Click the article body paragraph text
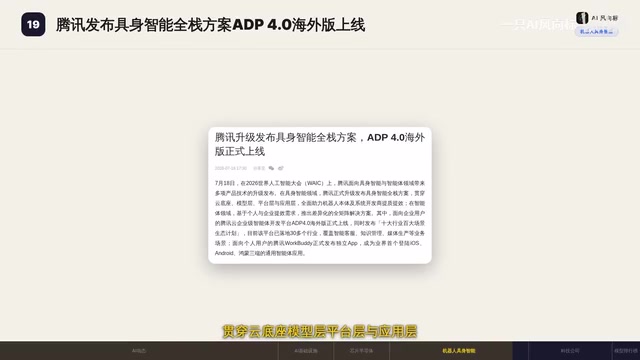Viewport: 640px width, 360px height. [x=320, y=218]
